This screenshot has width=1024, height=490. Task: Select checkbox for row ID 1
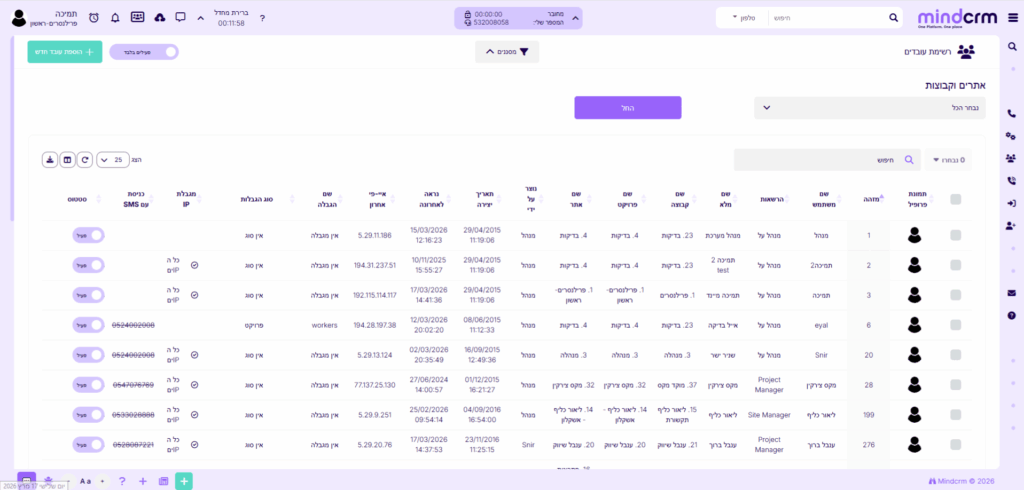click(x=955, y=235)
